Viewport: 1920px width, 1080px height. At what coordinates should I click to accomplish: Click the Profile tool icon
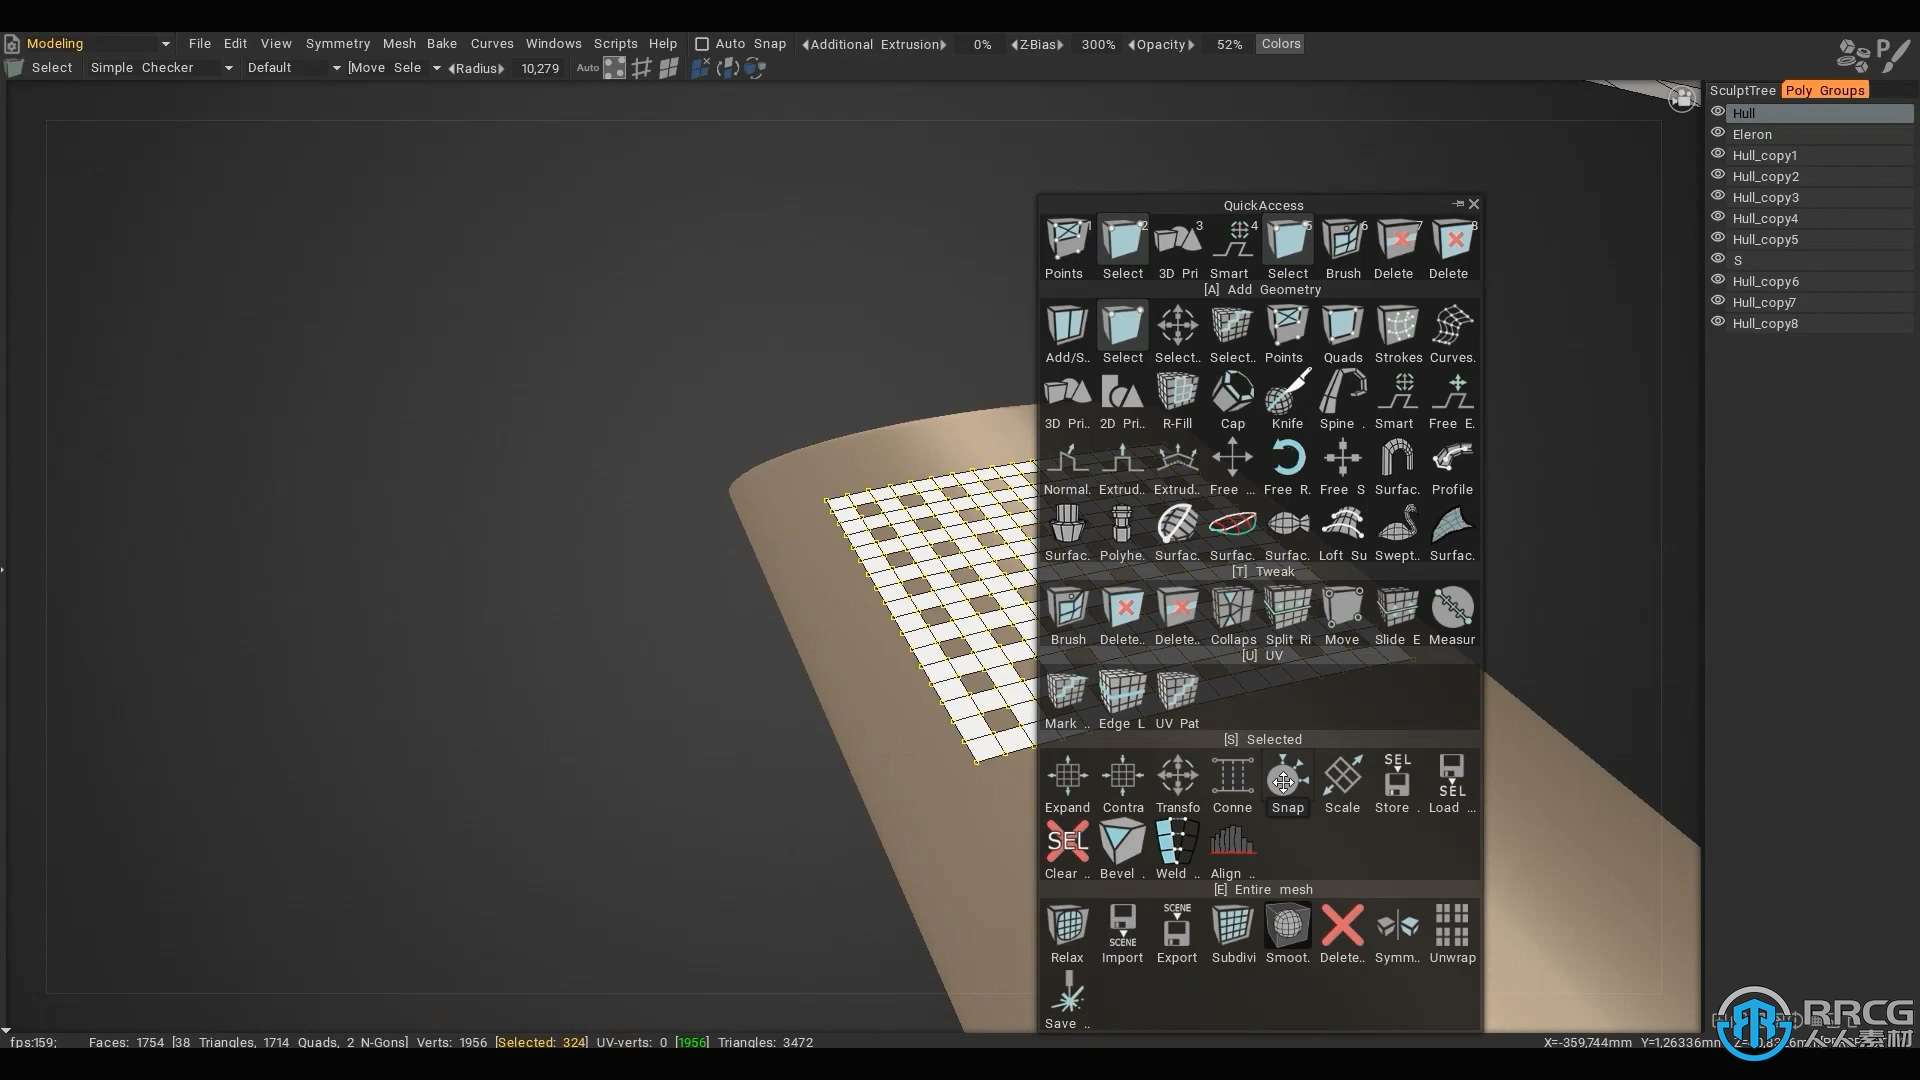1452,467
